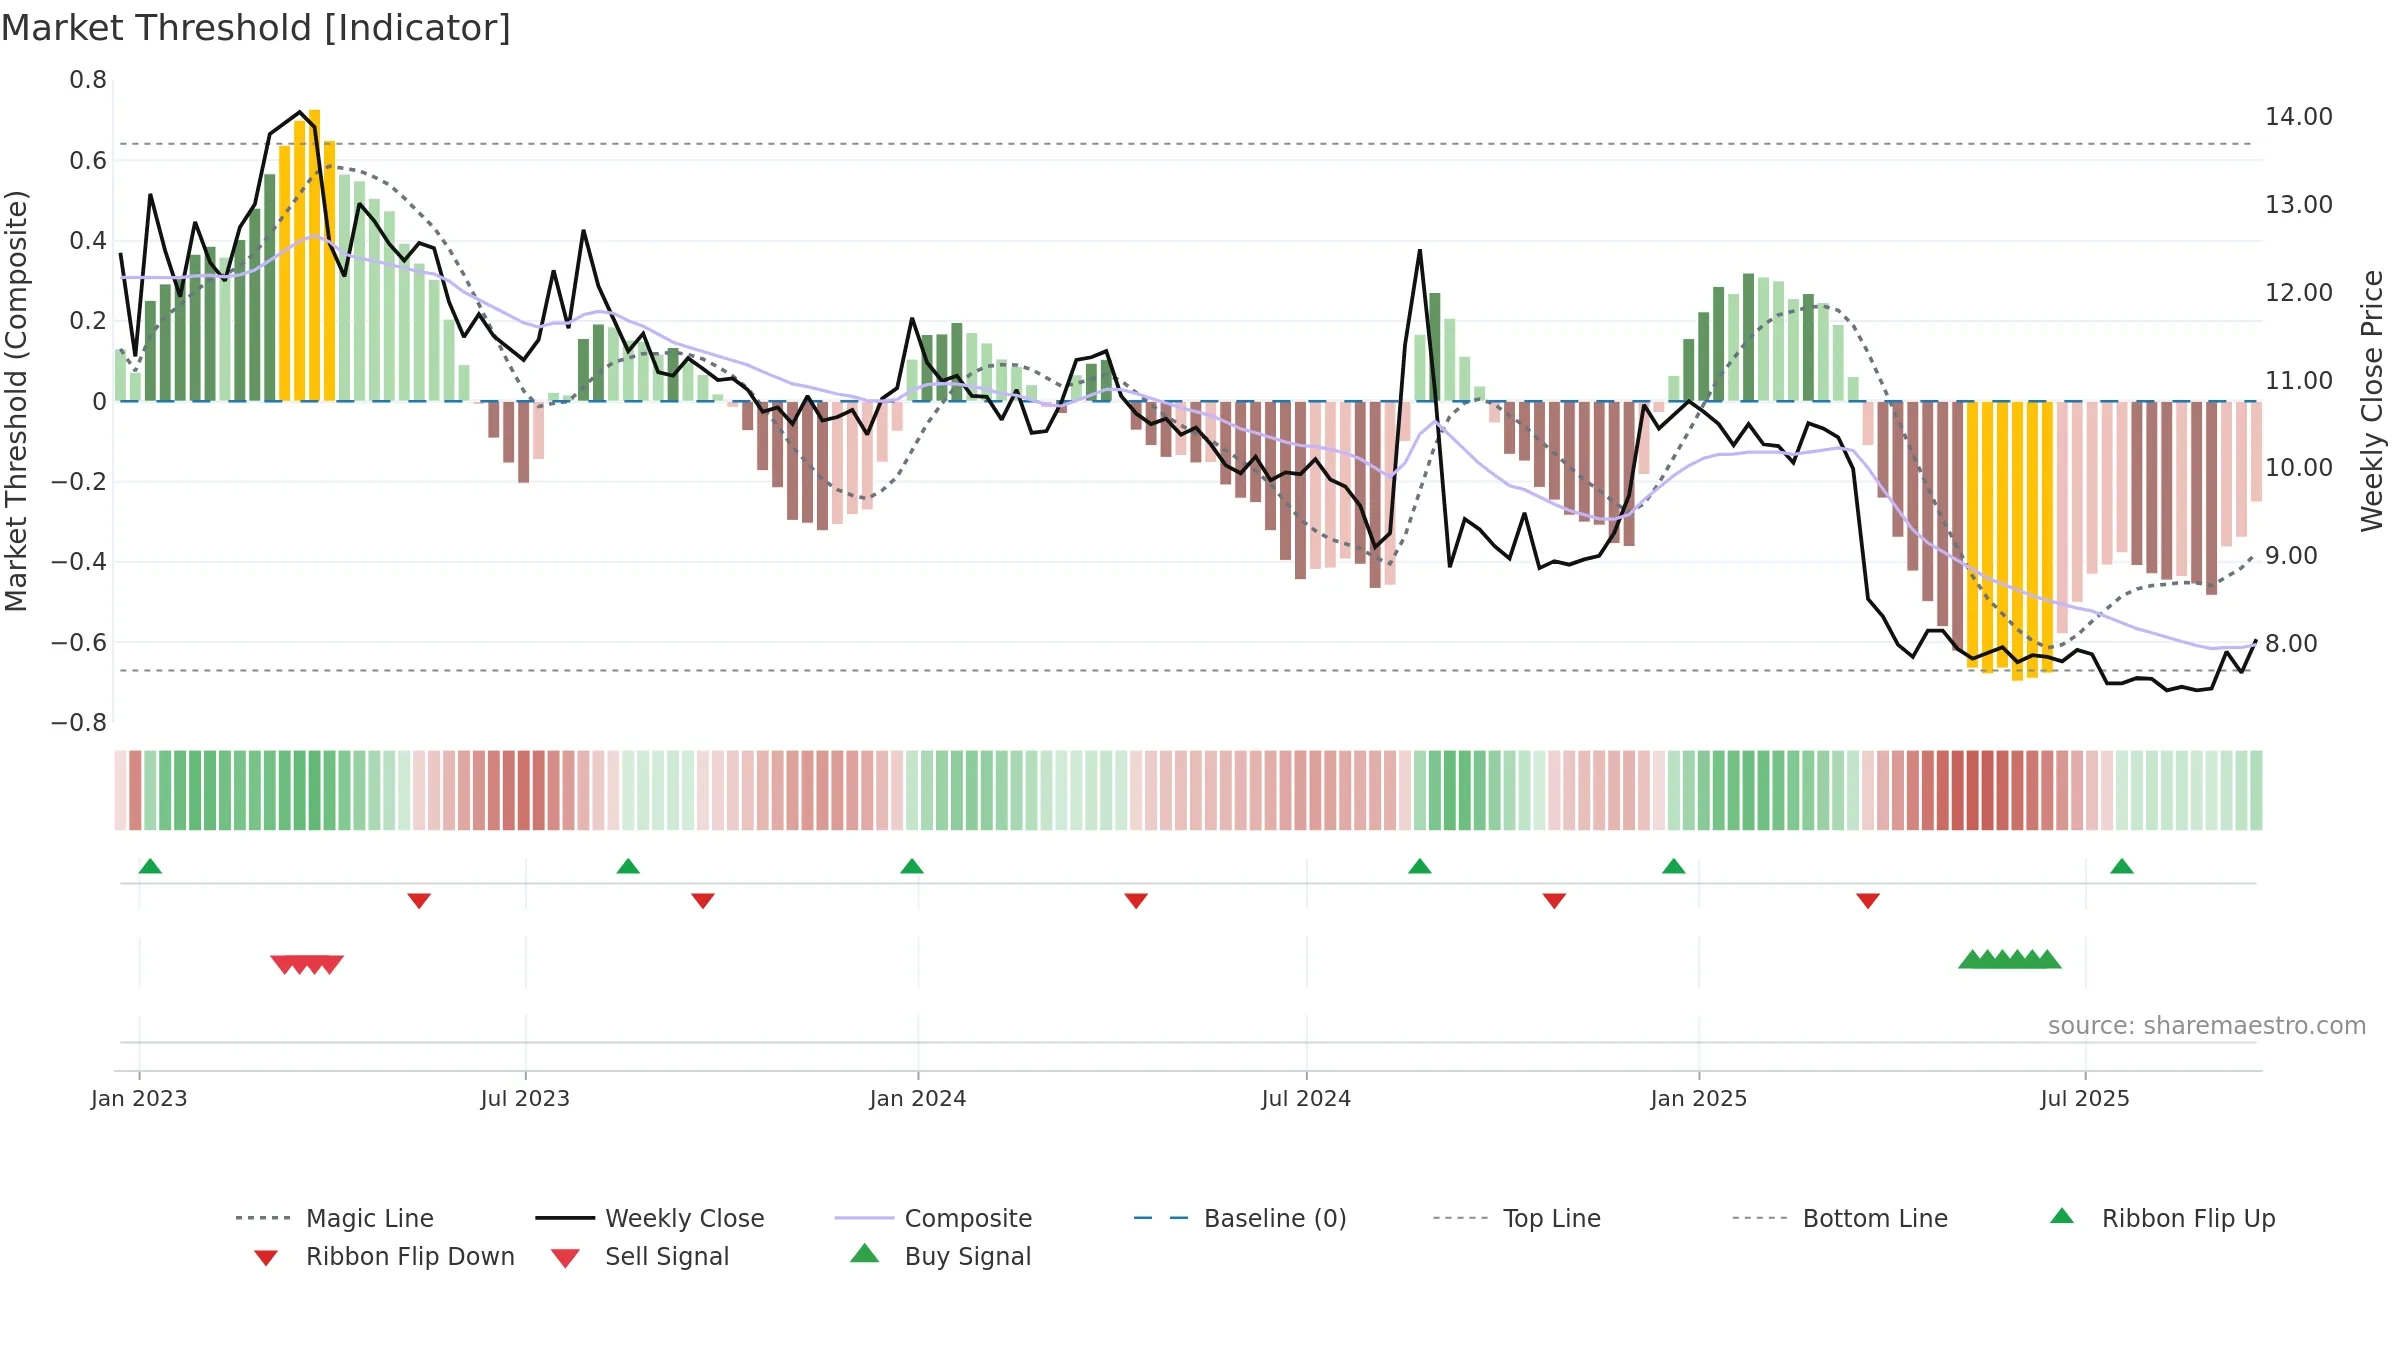The width and height of the screenshot is (2400, 1350).
Task: Click the ribbon flip up marker after Jul 2024
Action: click(x=1420, y=866)
